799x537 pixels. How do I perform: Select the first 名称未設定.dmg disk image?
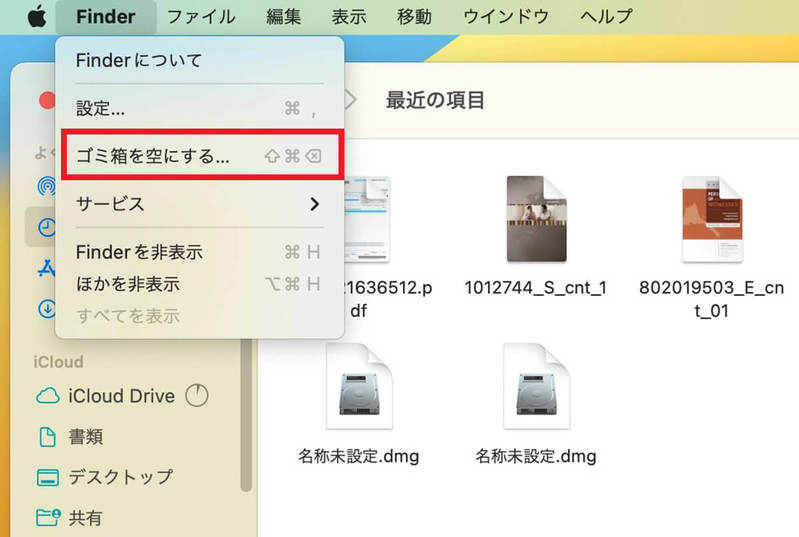(x=359, y=386)
